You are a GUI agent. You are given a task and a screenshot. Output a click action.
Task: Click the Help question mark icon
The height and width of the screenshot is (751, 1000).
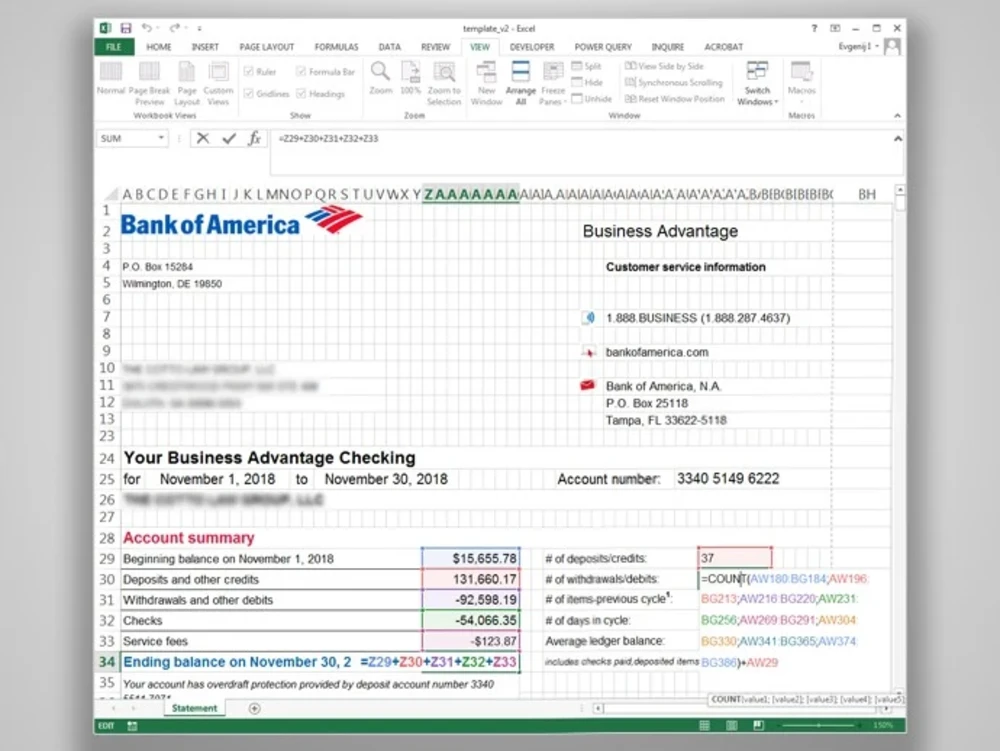coord(814,29)
